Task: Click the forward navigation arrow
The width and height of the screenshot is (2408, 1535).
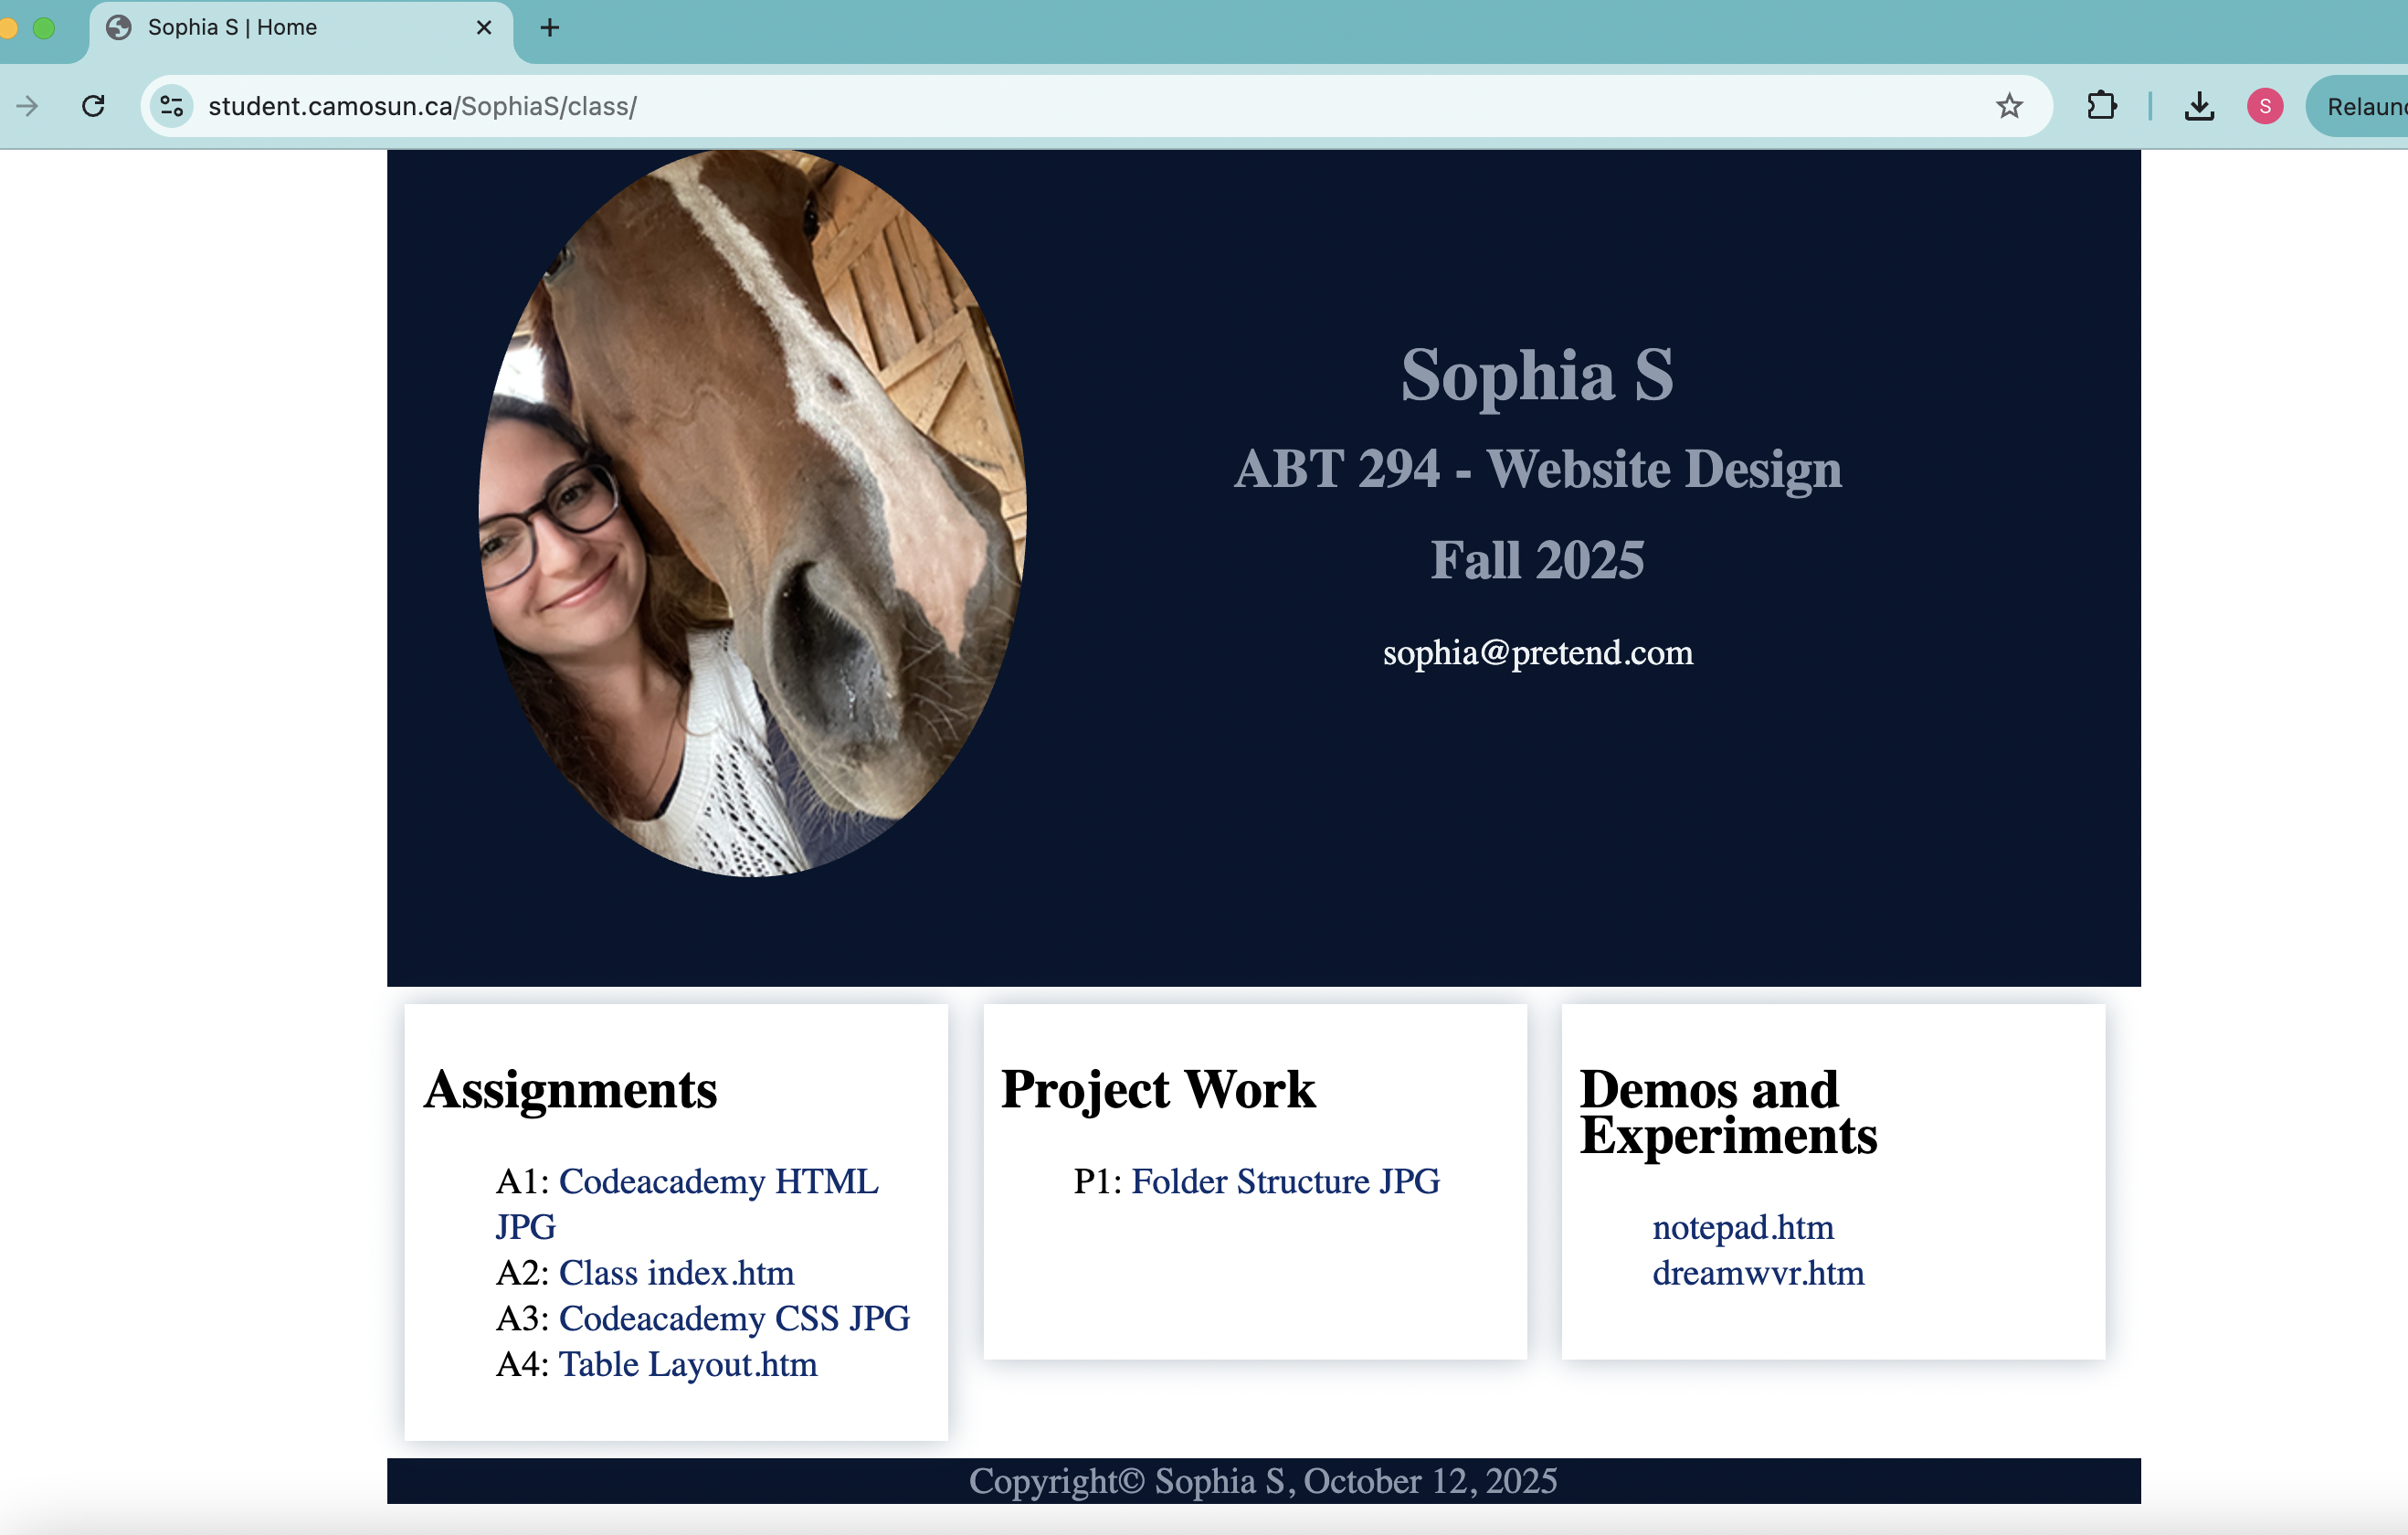Action: pos(27,106)
